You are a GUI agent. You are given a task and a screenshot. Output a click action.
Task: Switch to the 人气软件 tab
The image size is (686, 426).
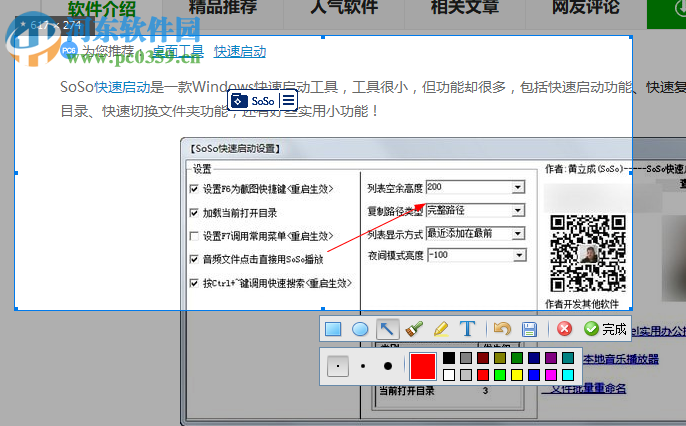344,7
